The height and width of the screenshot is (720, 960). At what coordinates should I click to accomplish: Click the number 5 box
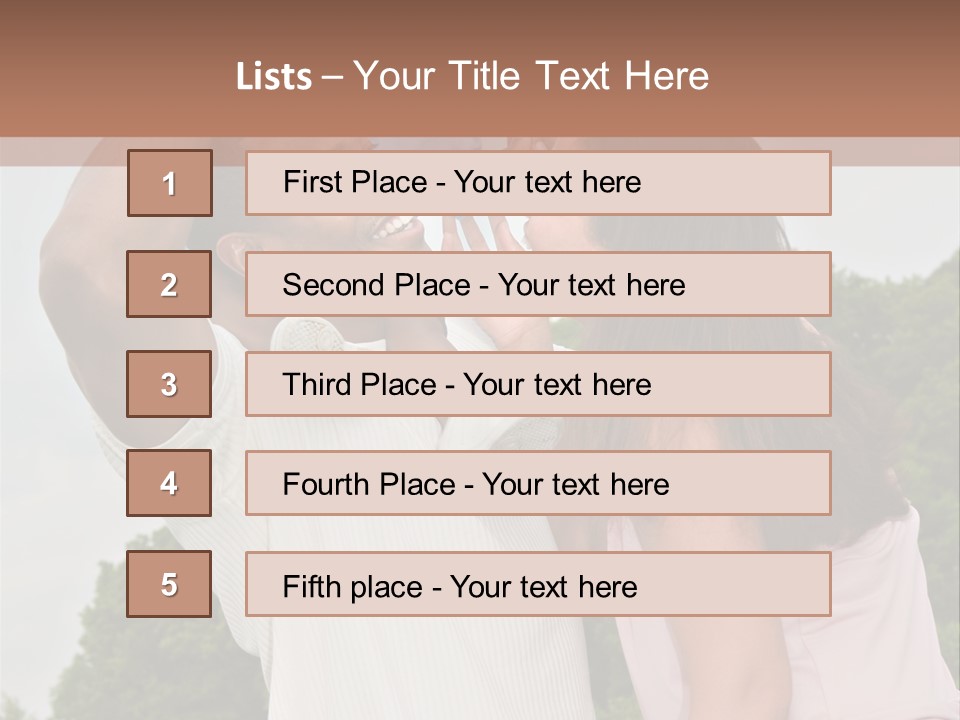click(169, 584)
